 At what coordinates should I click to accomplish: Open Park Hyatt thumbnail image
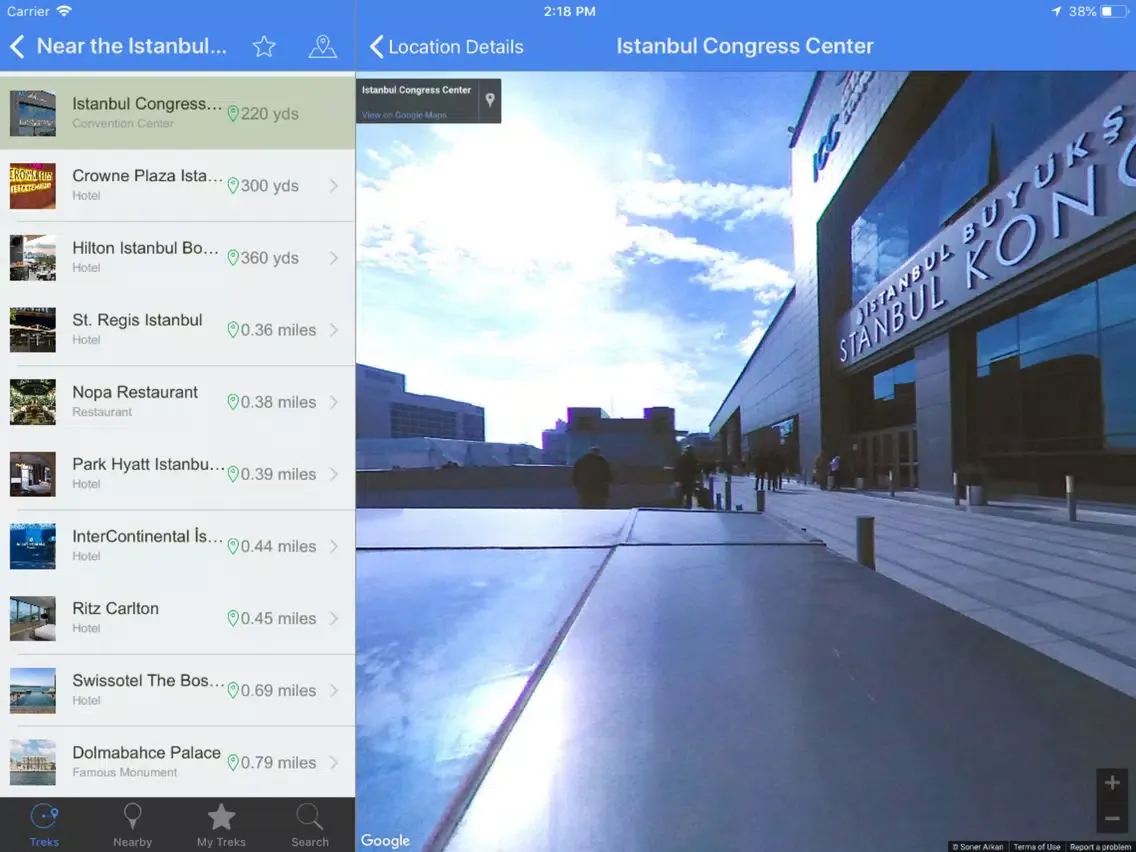[x=33, y=474]
